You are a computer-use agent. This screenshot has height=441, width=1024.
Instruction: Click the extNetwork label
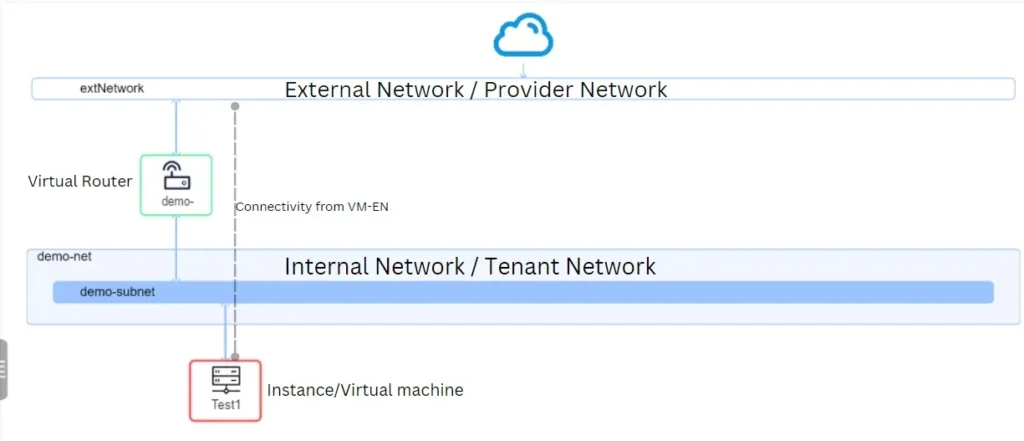112,88
